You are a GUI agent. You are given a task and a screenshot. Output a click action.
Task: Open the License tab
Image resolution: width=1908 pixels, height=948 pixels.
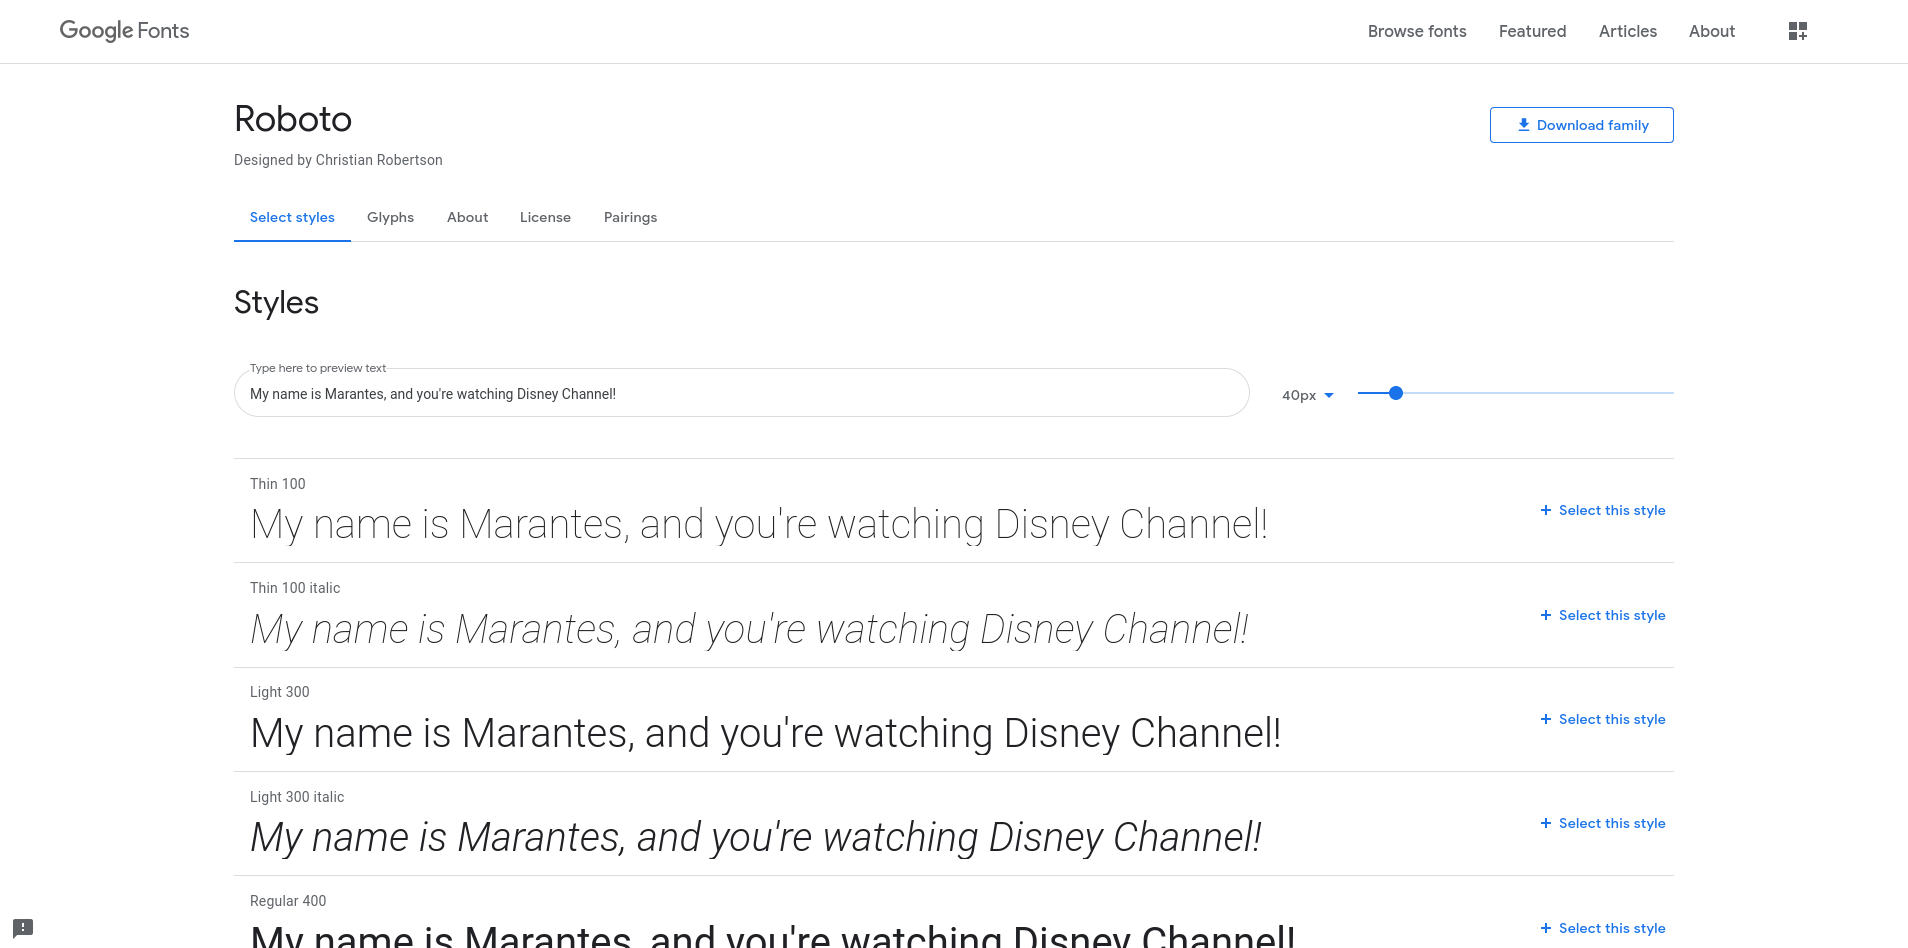tap(545, 217)
